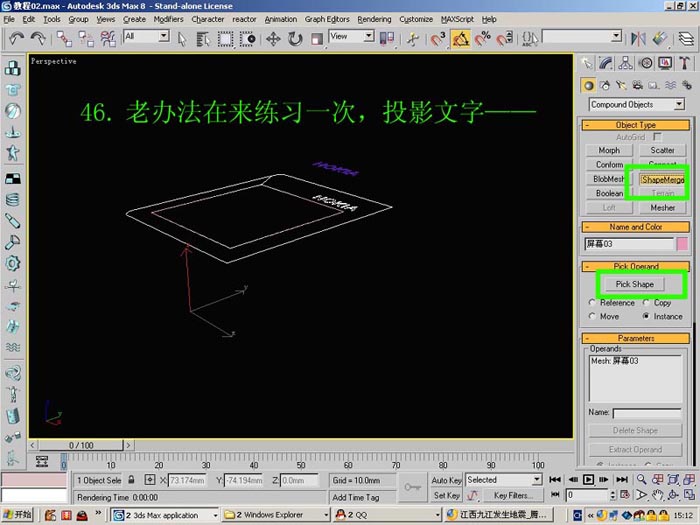
Task: Switch to the Display panel tab
Action: (665, 63)
